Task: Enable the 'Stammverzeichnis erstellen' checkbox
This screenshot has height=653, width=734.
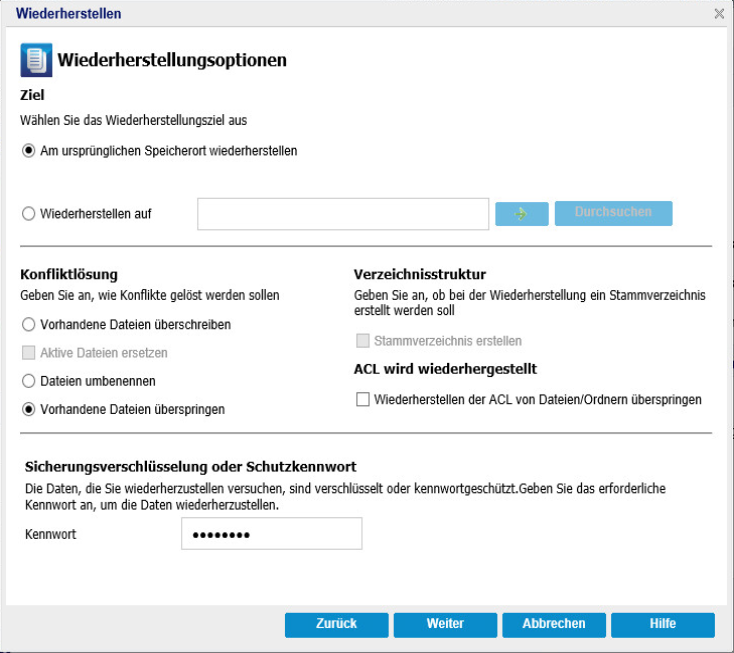Action: point(362,341)
